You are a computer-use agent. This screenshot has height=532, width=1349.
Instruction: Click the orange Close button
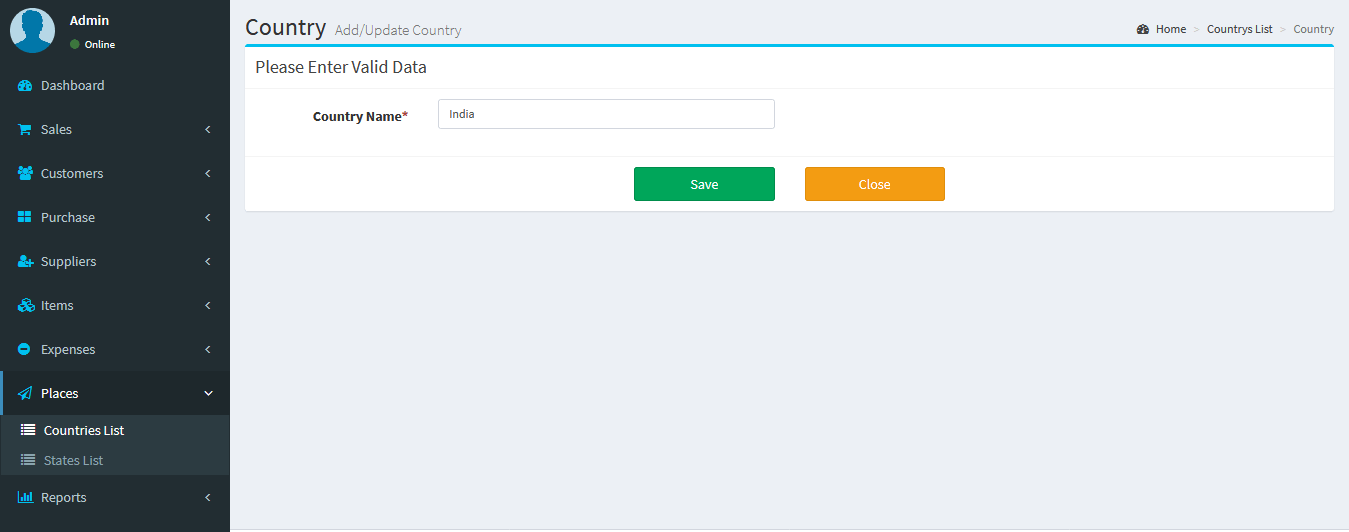point(874,184)
